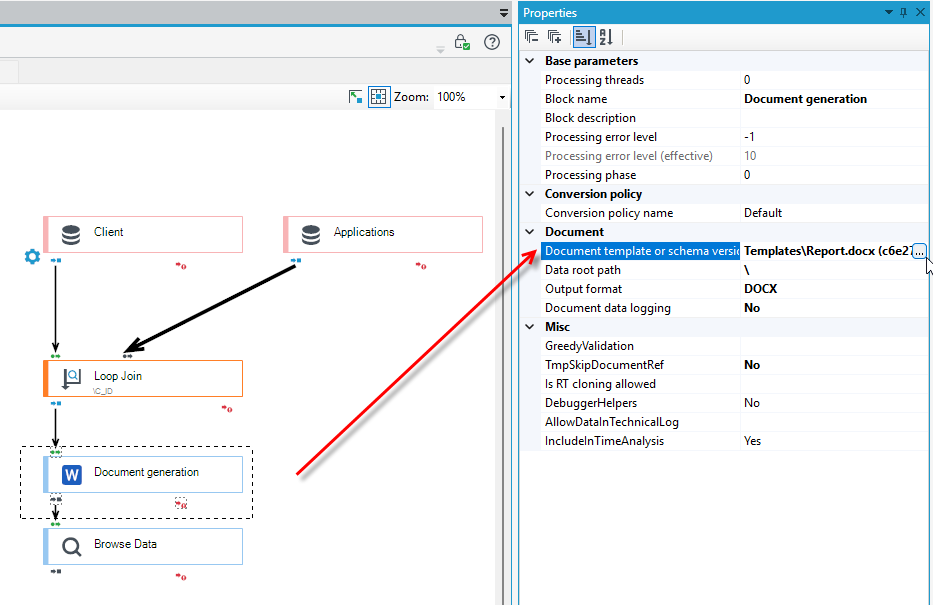Select the Block name value field
933x605 pixels.
point(832,99)
